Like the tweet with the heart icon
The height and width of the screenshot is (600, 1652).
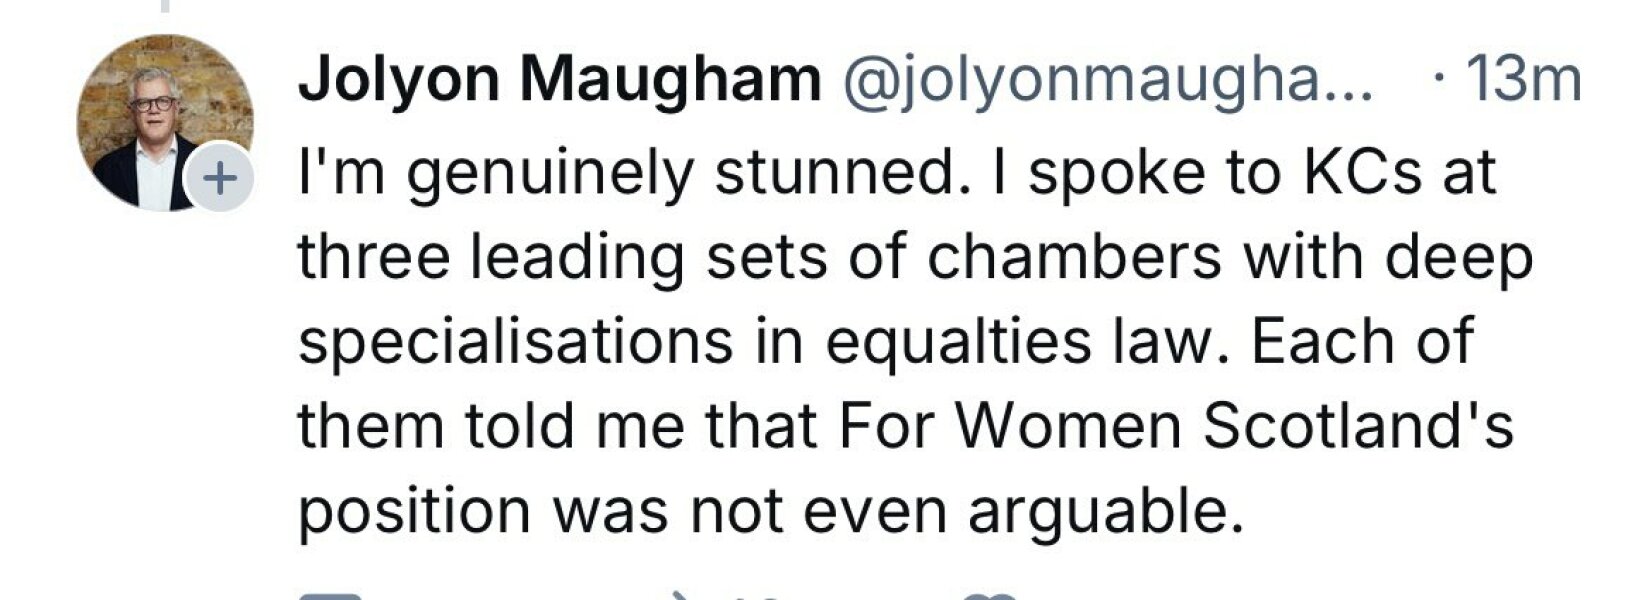tap(988, 595)
